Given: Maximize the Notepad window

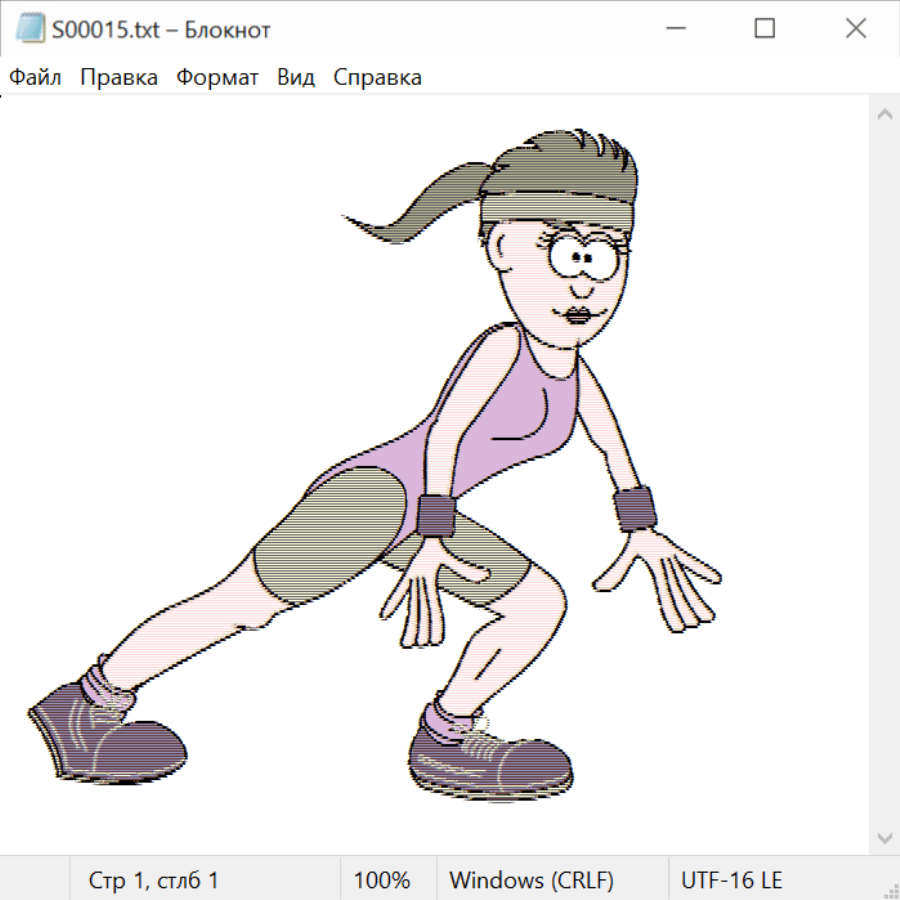Looking at the screenshot, I should pyautogui.click(x=764, y=30).
